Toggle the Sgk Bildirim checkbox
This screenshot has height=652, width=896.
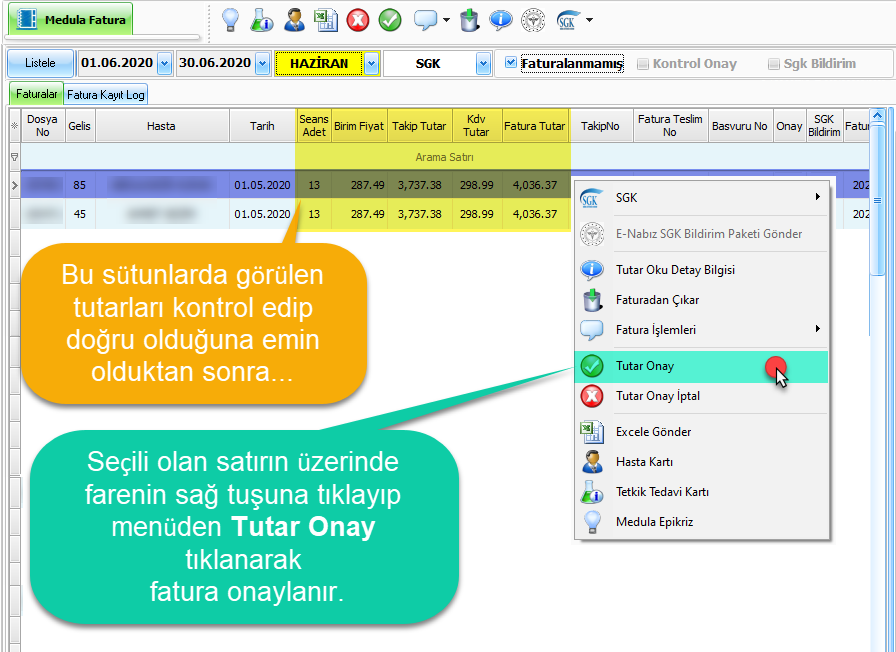coord(774,63)
